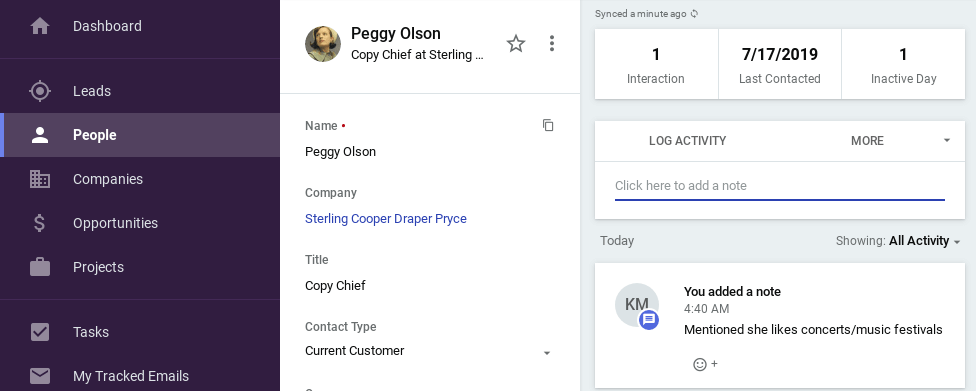Viewport: 976px width, 391px height.
Task: Click the 'Synced a minute ago' status
Action: tap(640, 14)
